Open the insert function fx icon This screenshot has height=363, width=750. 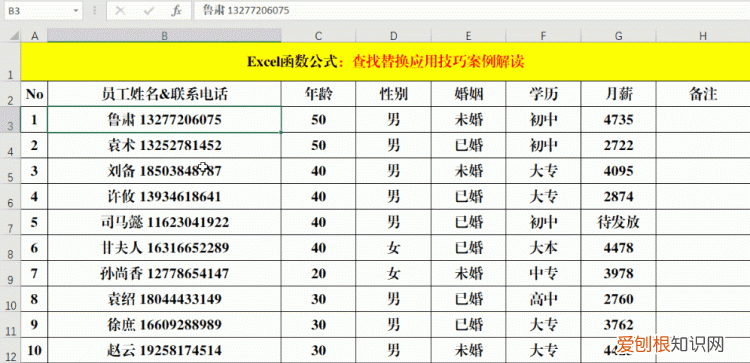click(176, 11)
